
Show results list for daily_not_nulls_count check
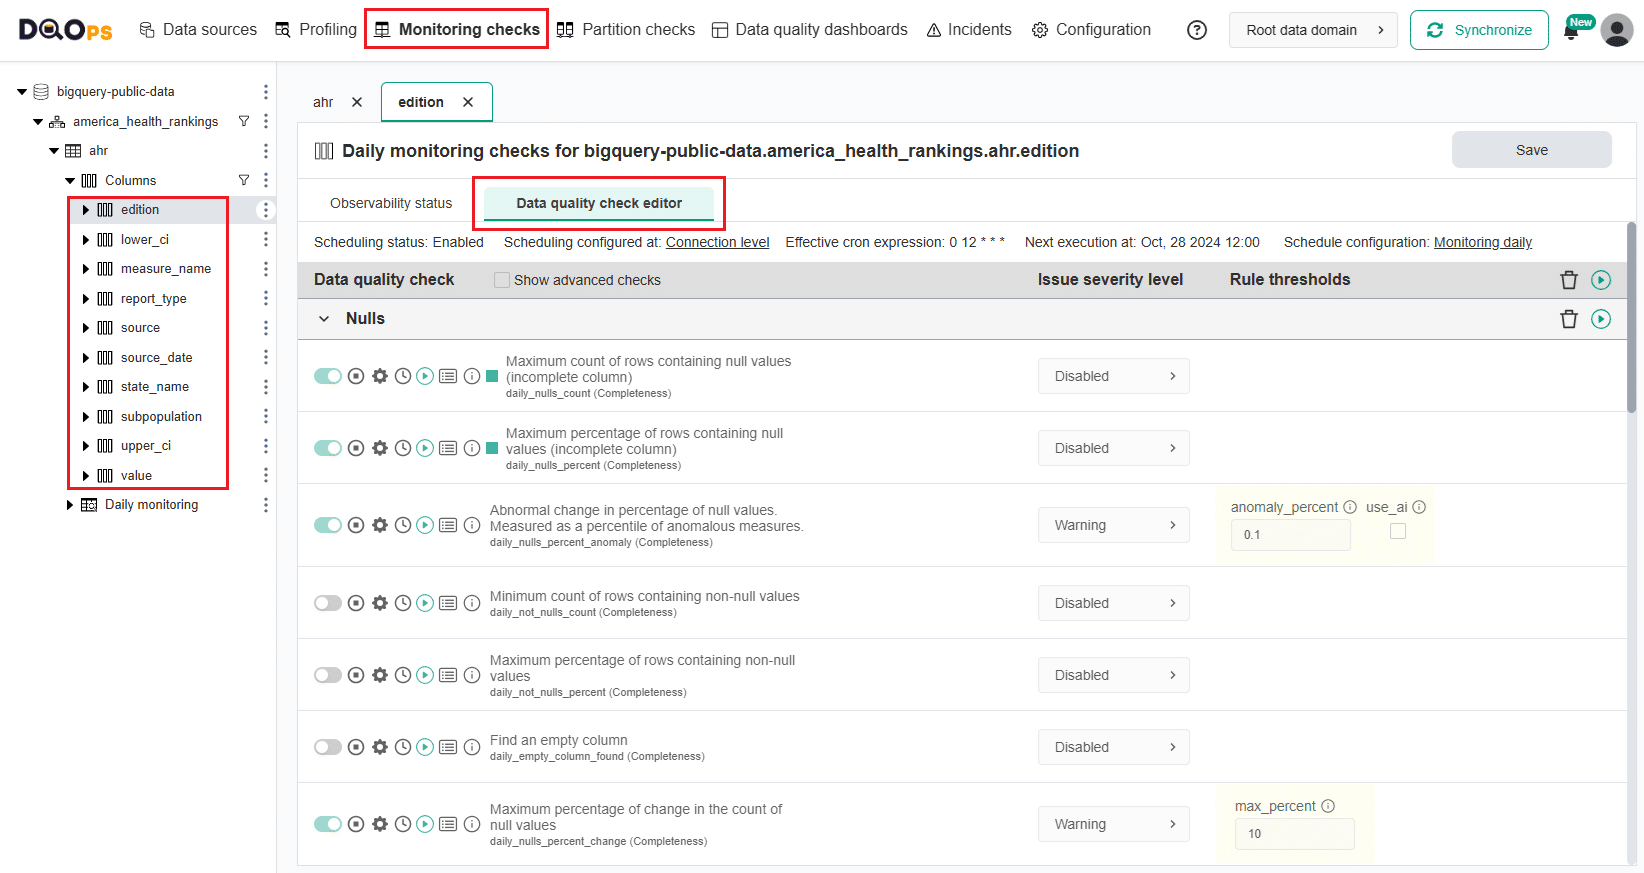tap(448, 603)
